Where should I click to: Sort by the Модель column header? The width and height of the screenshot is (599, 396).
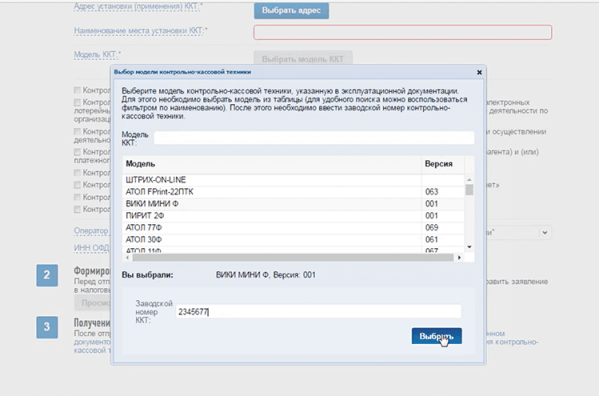point(272,164)
